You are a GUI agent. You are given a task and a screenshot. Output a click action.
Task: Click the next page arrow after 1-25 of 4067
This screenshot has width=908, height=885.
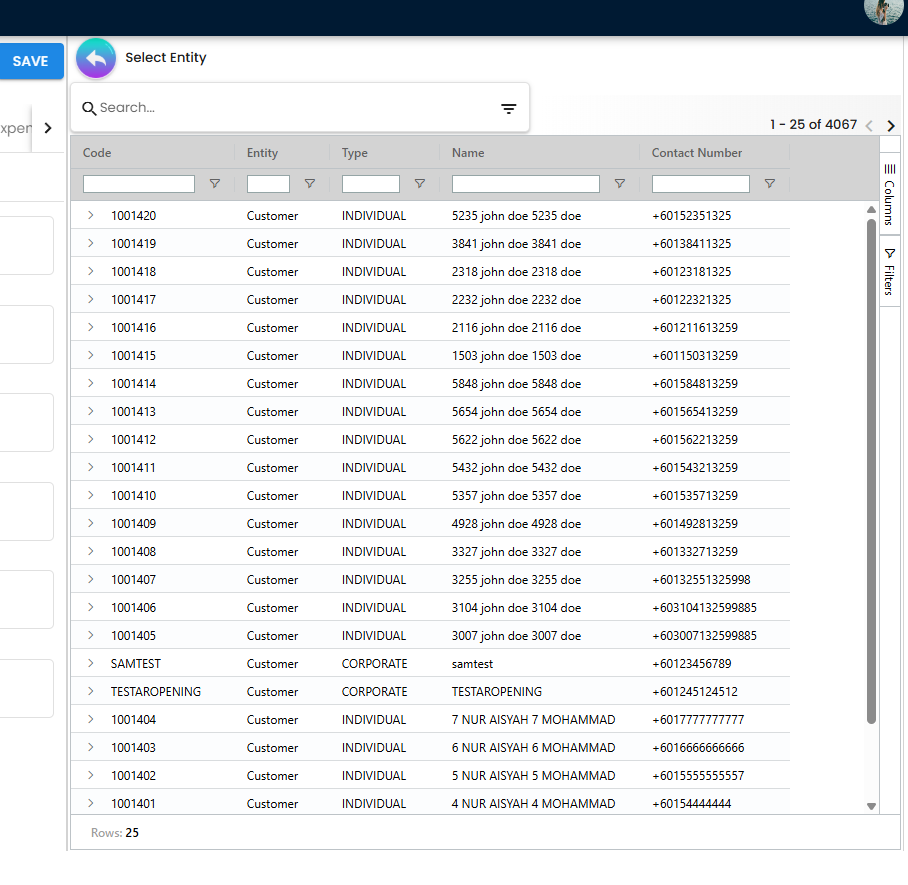pyautogui.click(x=890, y=126)
